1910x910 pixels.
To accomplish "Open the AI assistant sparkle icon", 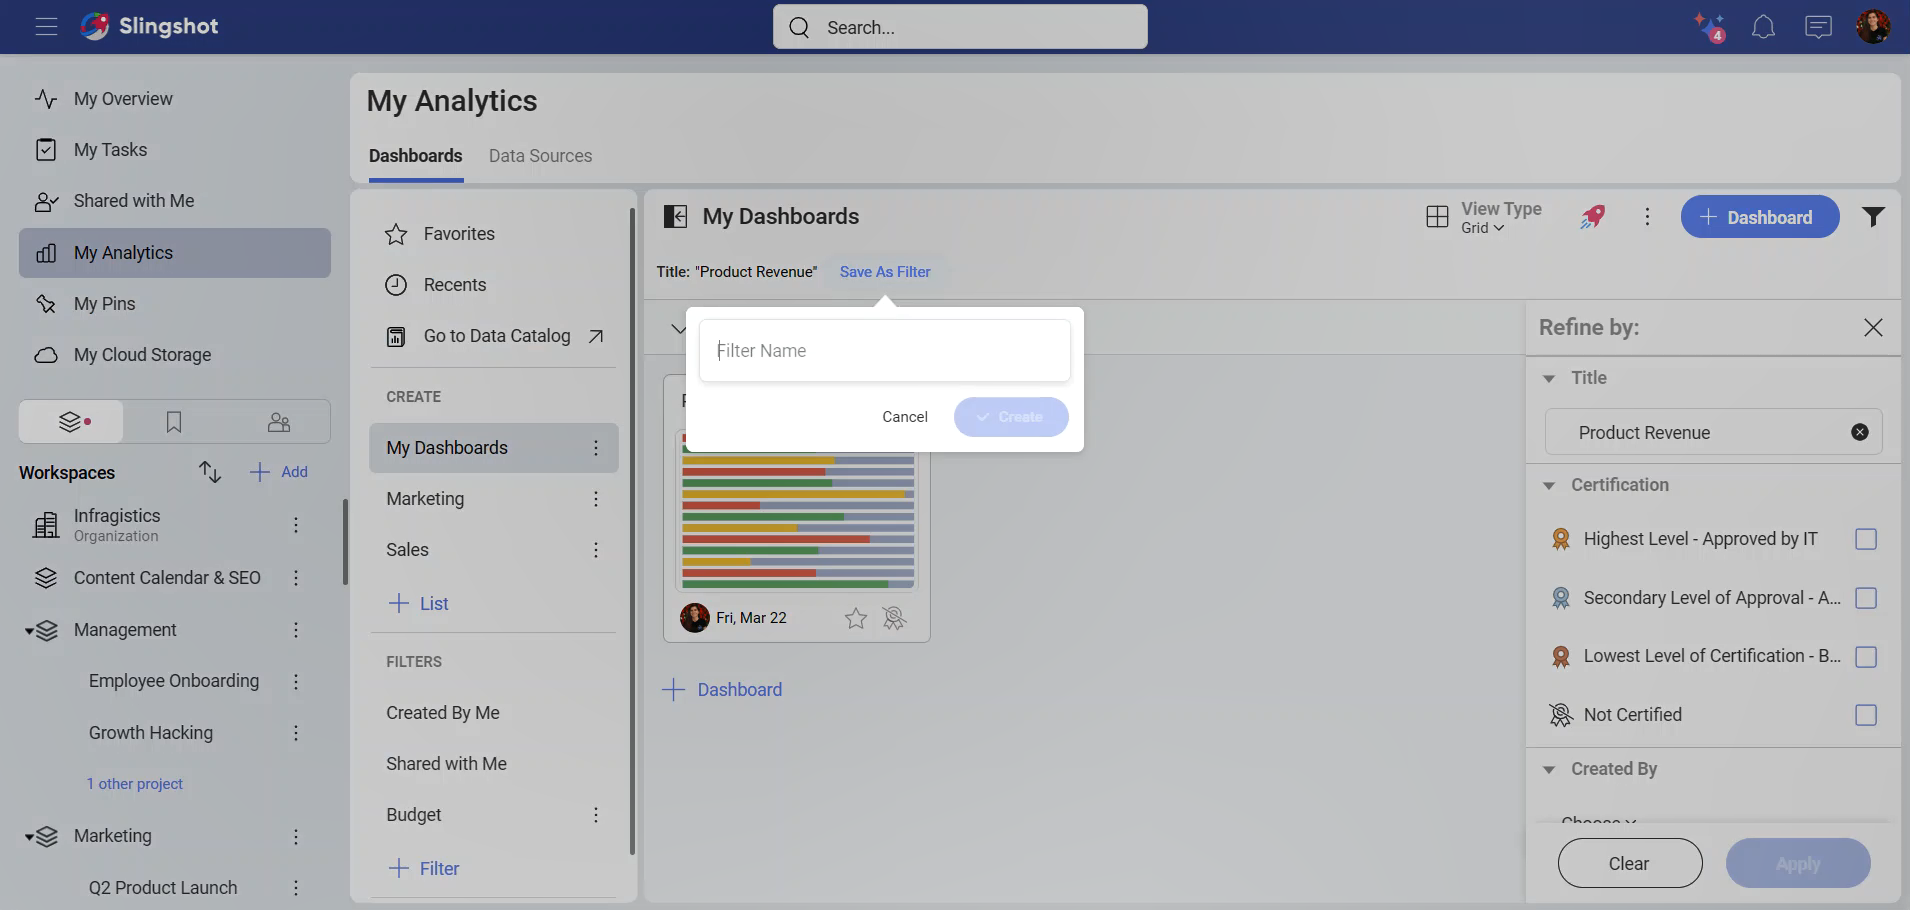I will pos(1709,27).
